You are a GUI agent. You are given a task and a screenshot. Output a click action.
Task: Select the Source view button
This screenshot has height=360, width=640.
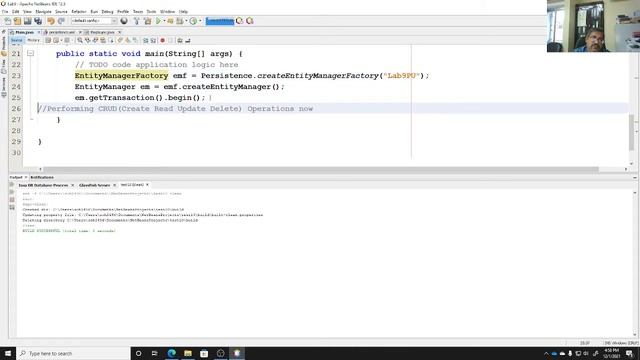(17, 40)
